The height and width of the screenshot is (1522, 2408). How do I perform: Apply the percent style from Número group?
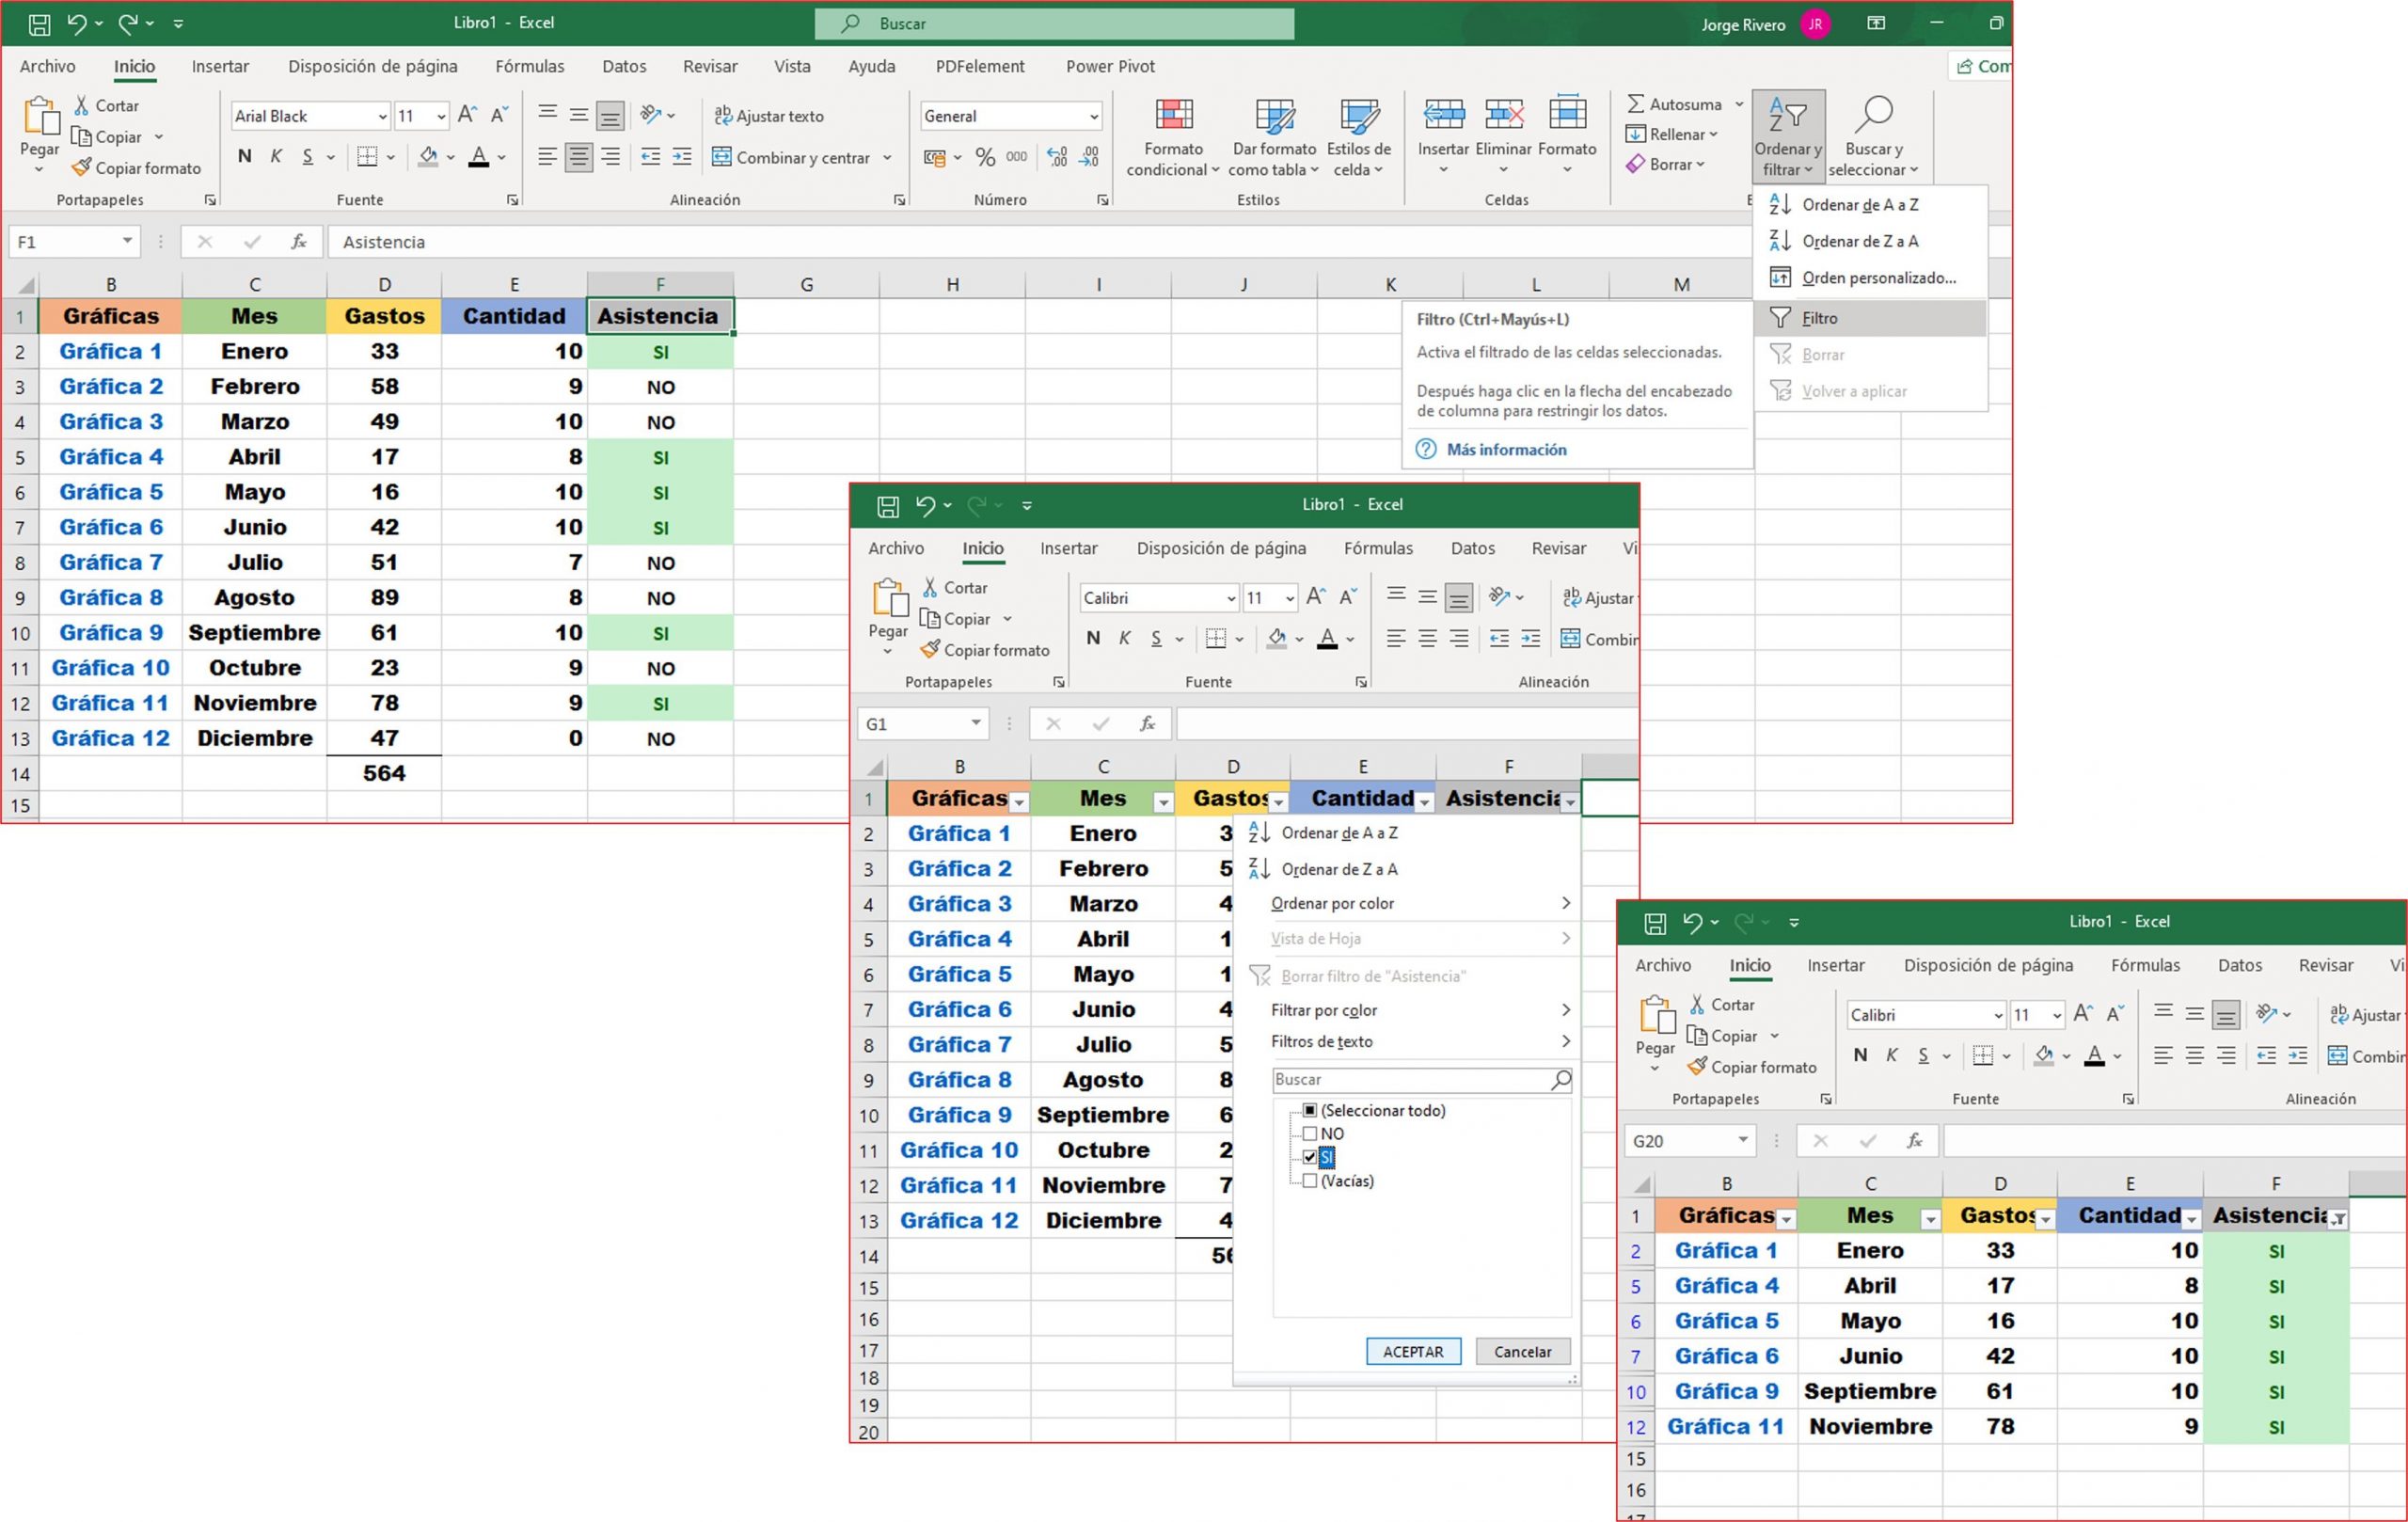click(984, 156)
